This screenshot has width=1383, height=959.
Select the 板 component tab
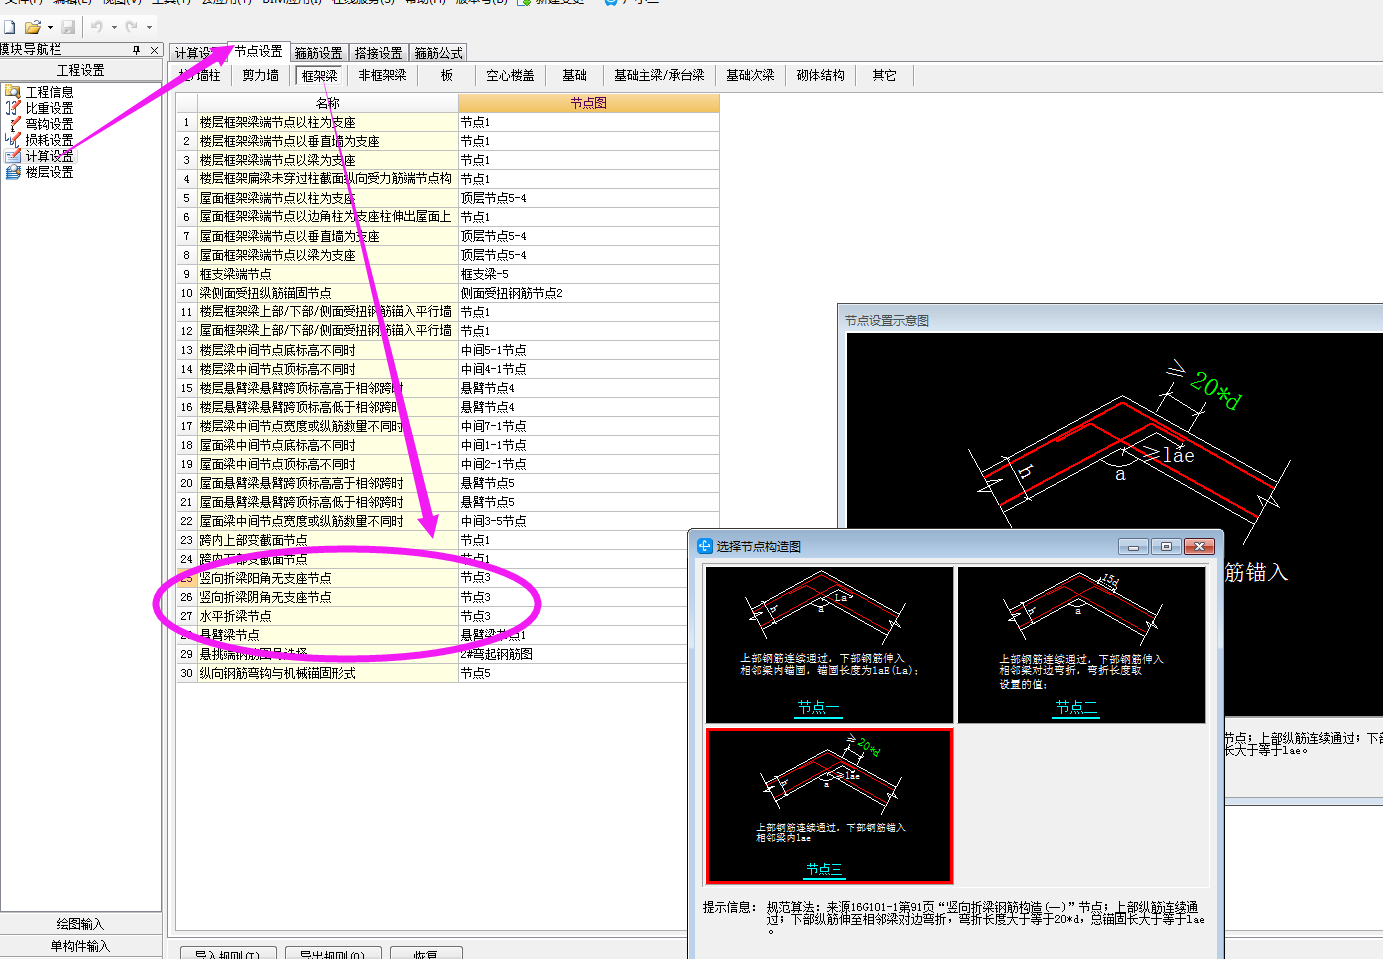pos(447,75)
